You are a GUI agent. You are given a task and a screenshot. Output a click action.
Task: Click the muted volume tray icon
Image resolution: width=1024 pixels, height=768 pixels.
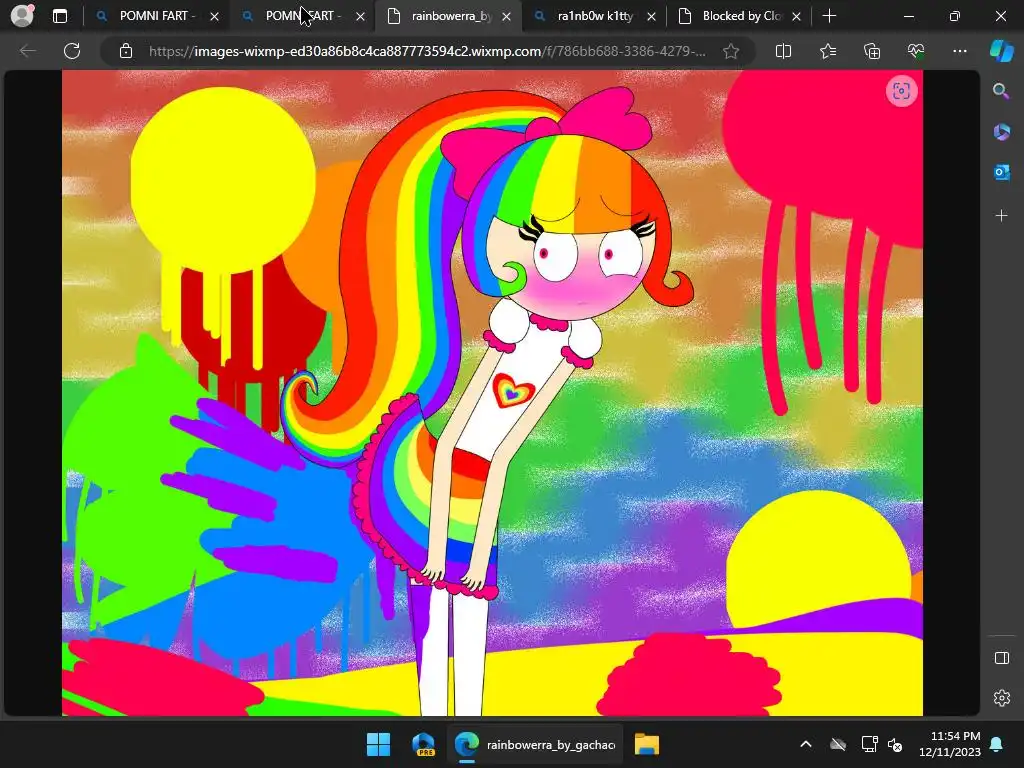895,744
